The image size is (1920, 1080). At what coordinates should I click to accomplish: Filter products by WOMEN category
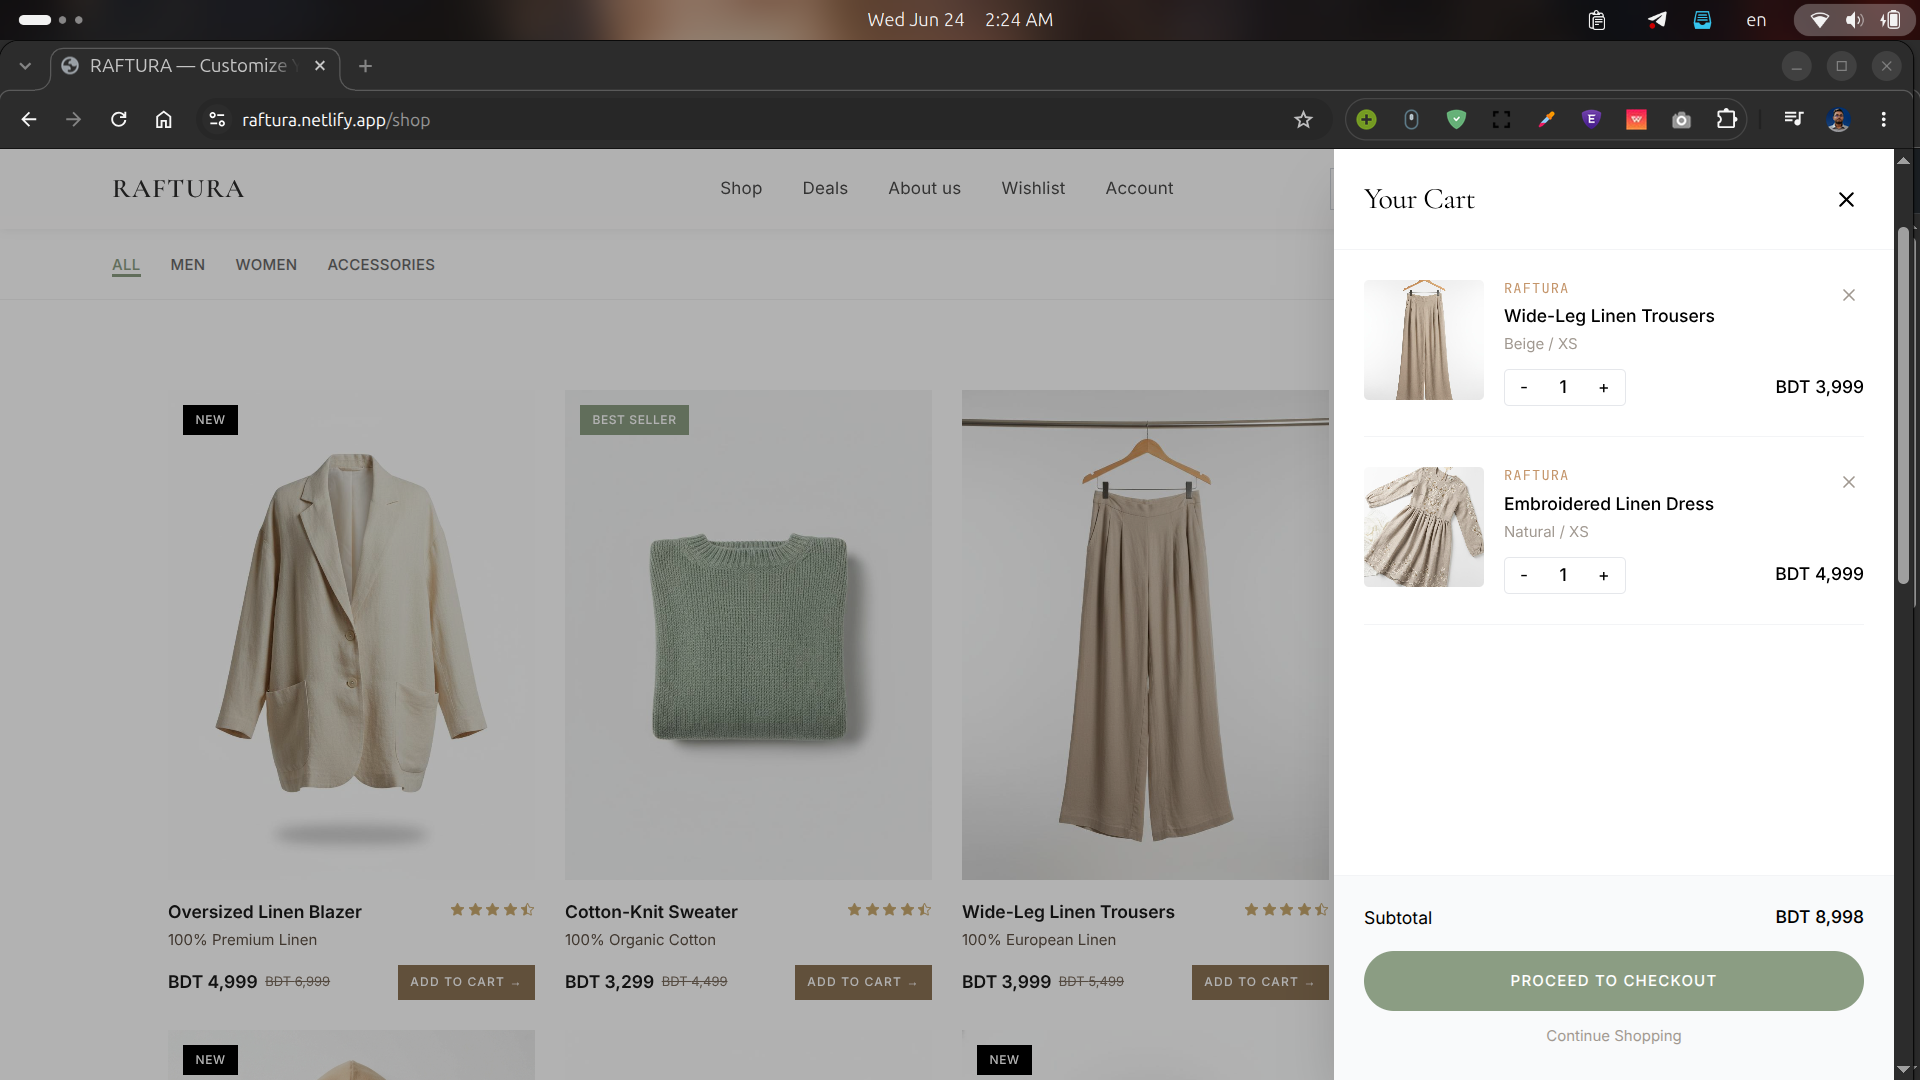(x=266, y=265)
